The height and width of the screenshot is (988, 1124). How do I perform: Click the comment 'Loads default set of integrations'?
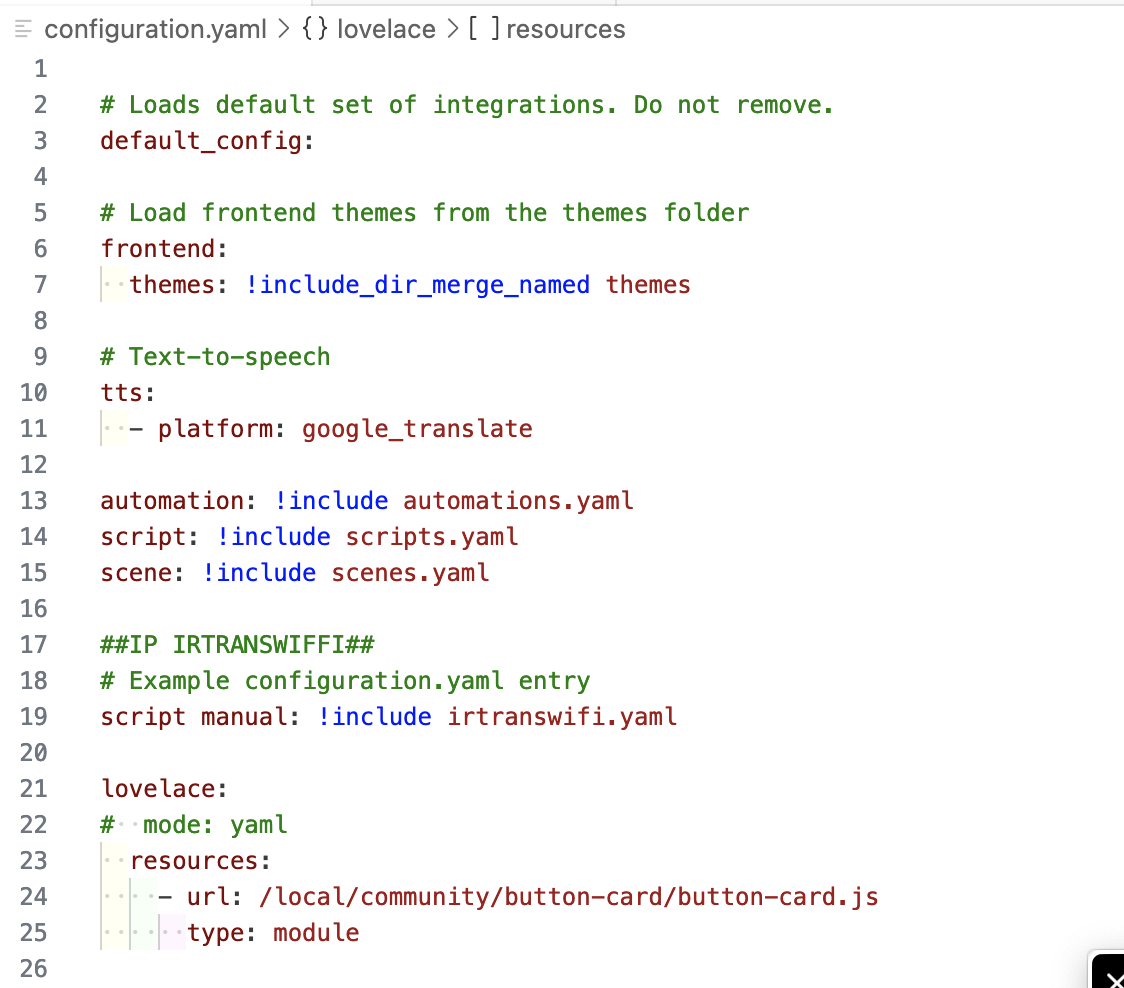click(x=467, y=105)
